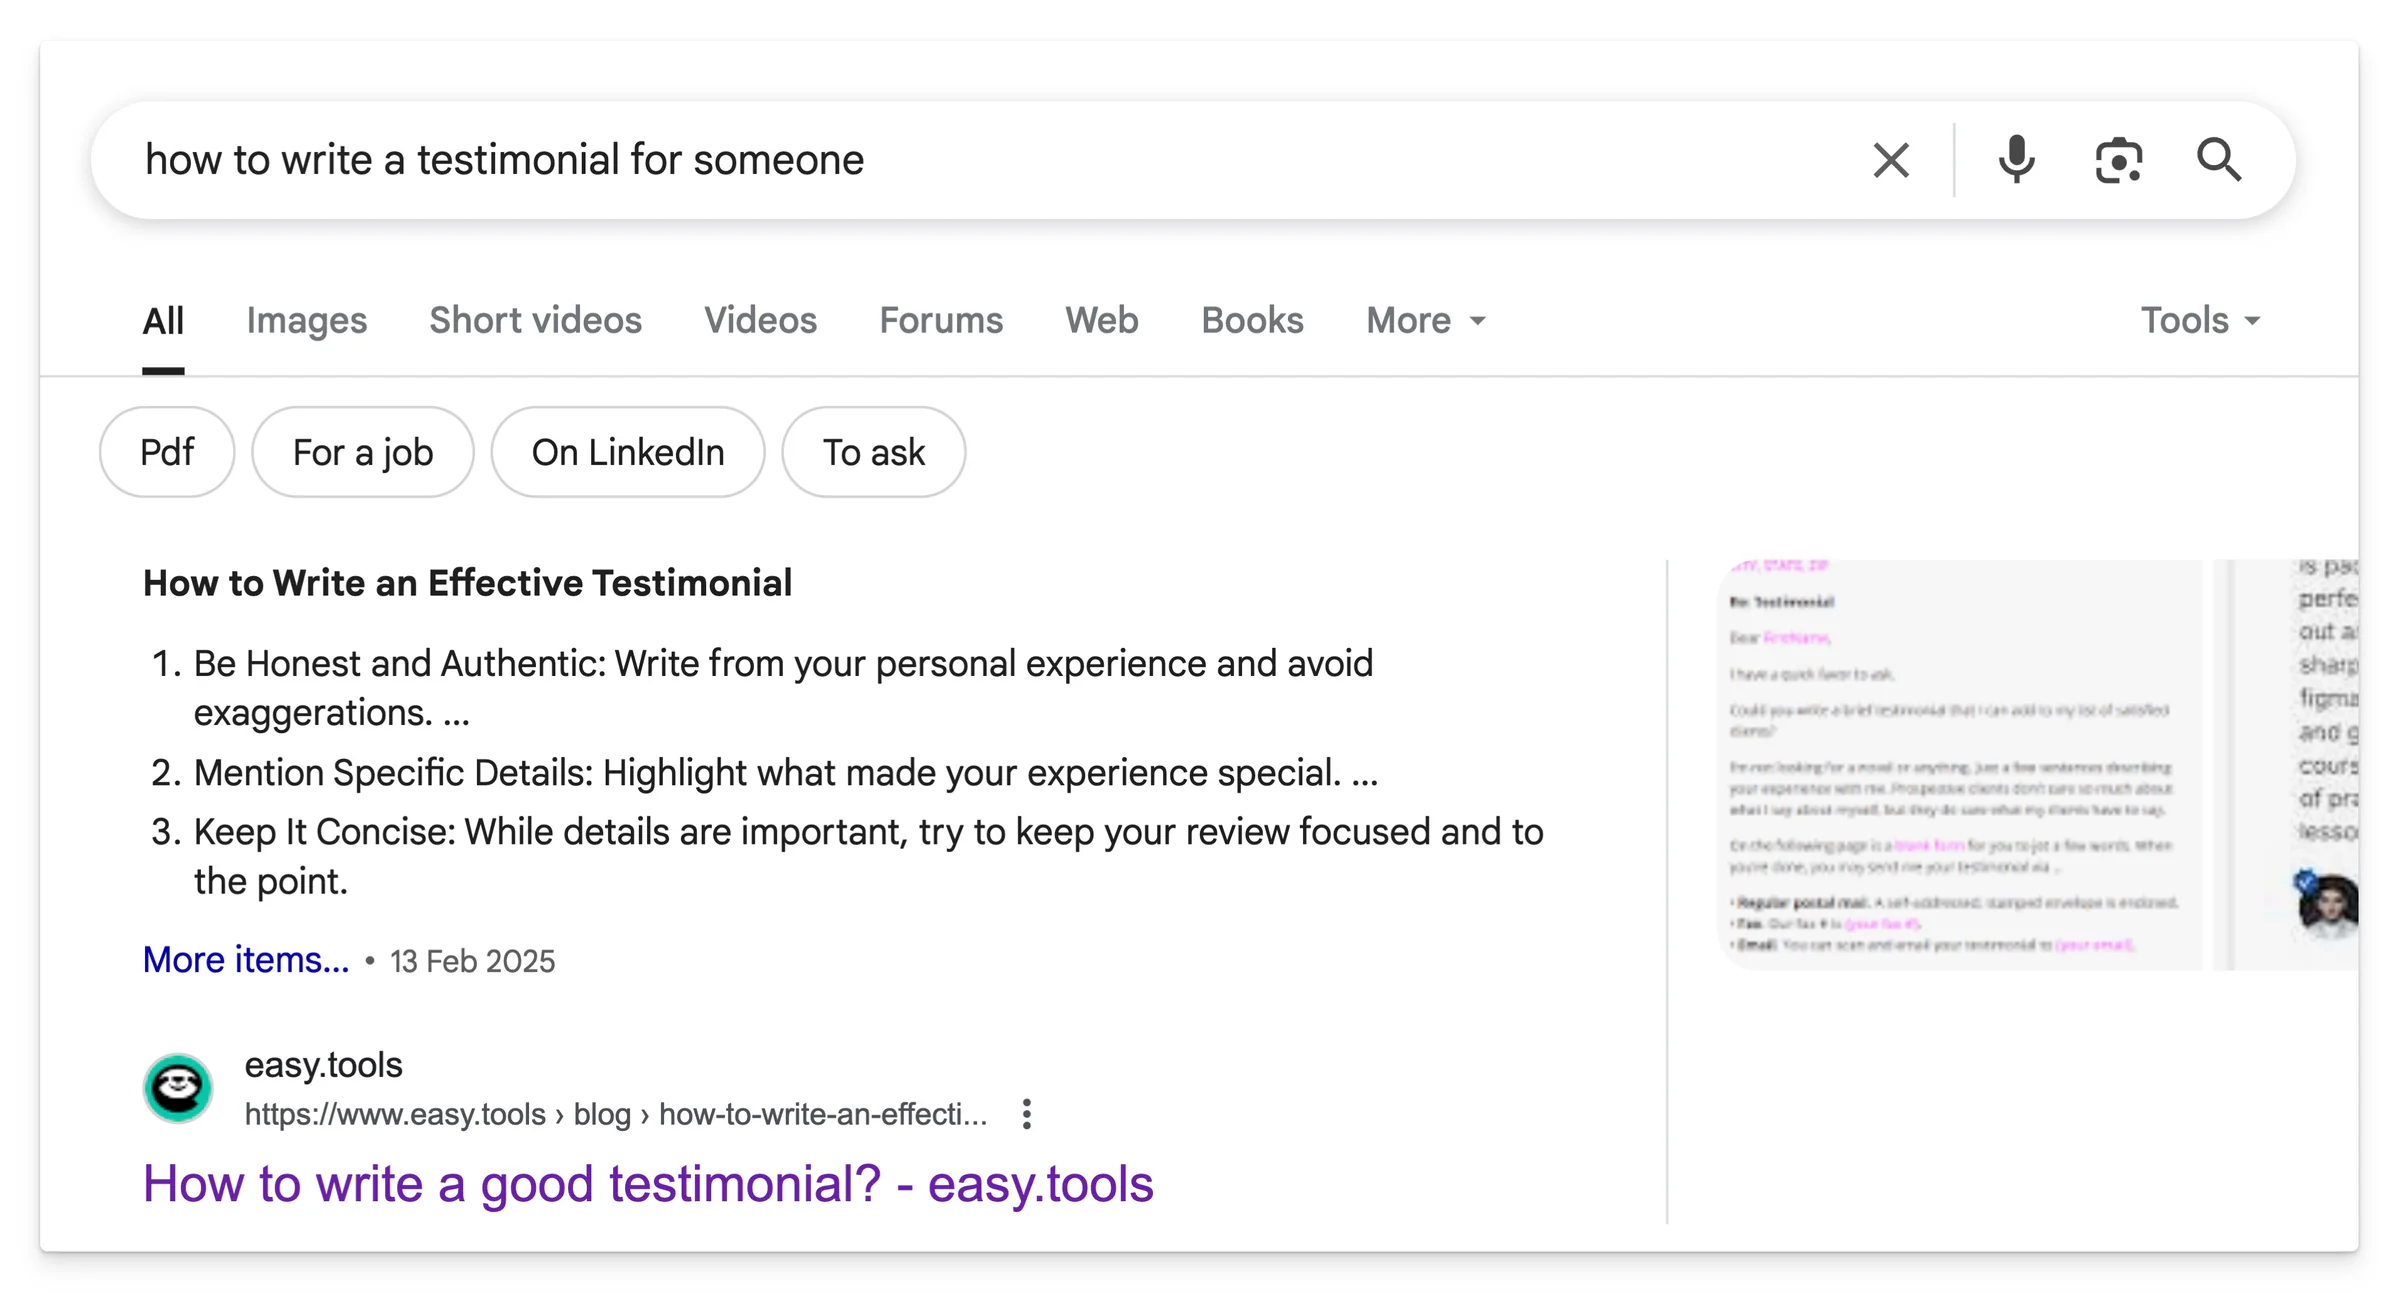Apply the For a job chip
Screen dimensions: 2400x1293
(x=362, y=452)
